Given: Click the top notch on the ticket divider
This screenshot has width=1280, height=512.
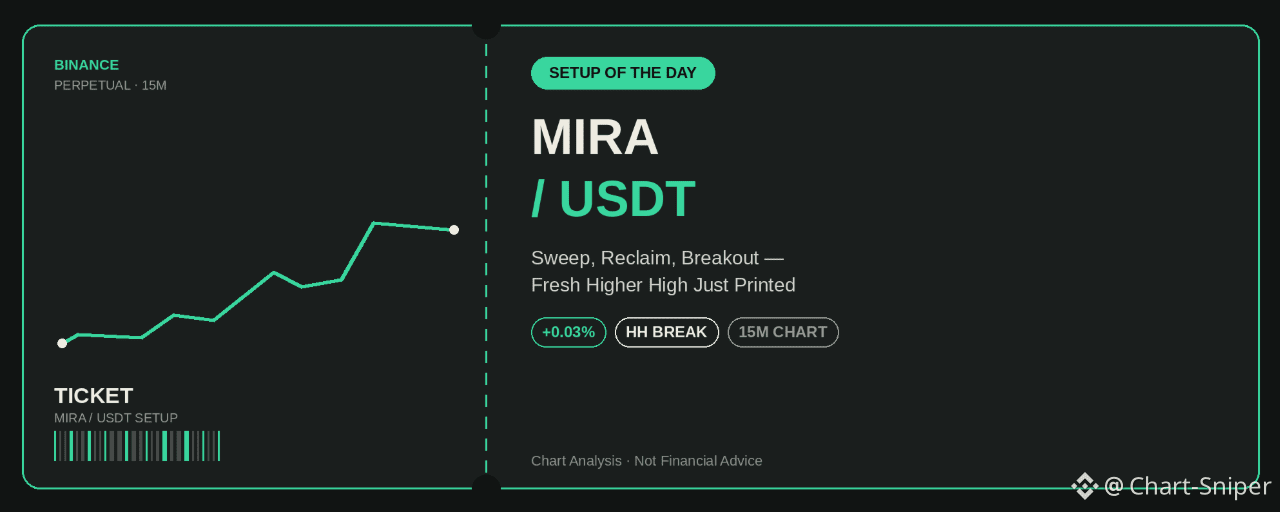Looking at the screenshot, I should click(x=486, y=26).
